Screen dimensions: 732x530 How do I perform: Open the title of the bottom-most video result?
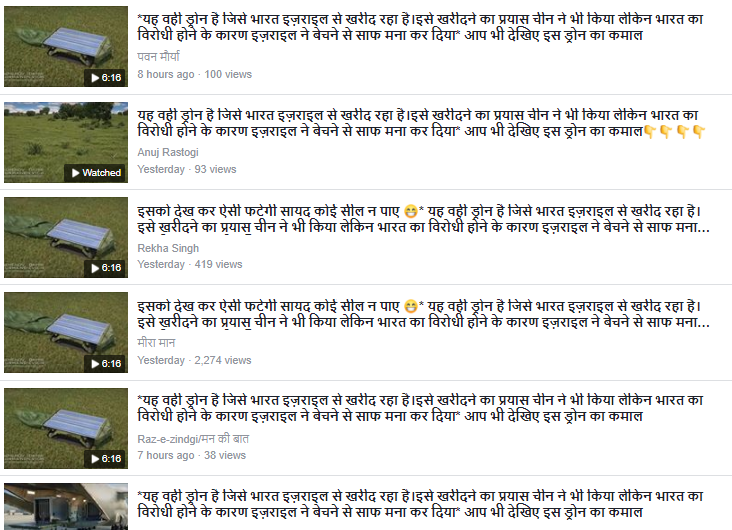420,504
